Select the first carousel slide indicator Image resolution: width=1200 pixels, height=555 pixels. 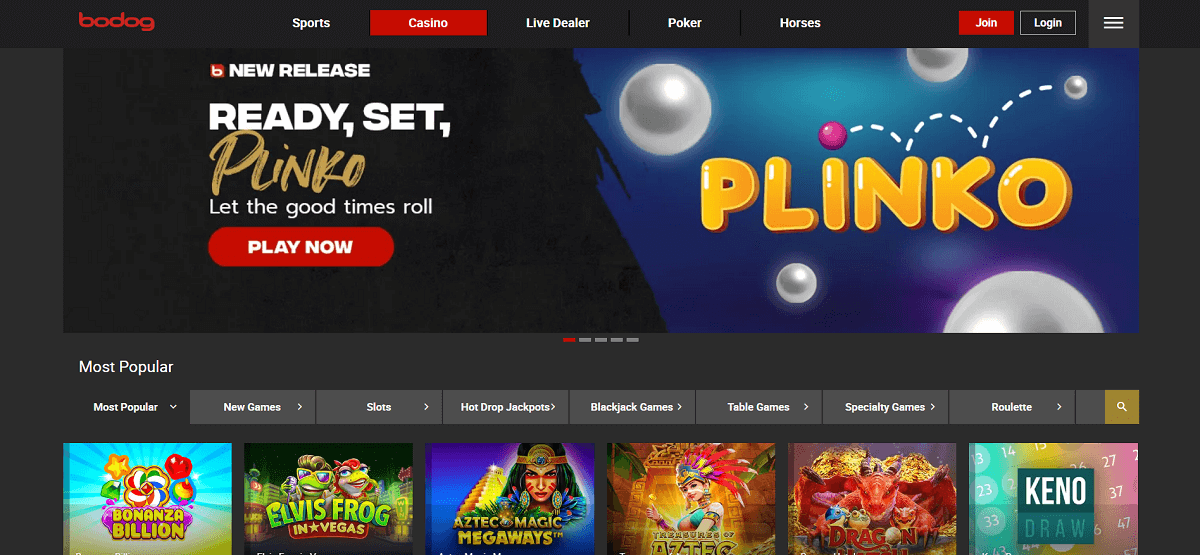pyautogui.click(x=569, y=340)
